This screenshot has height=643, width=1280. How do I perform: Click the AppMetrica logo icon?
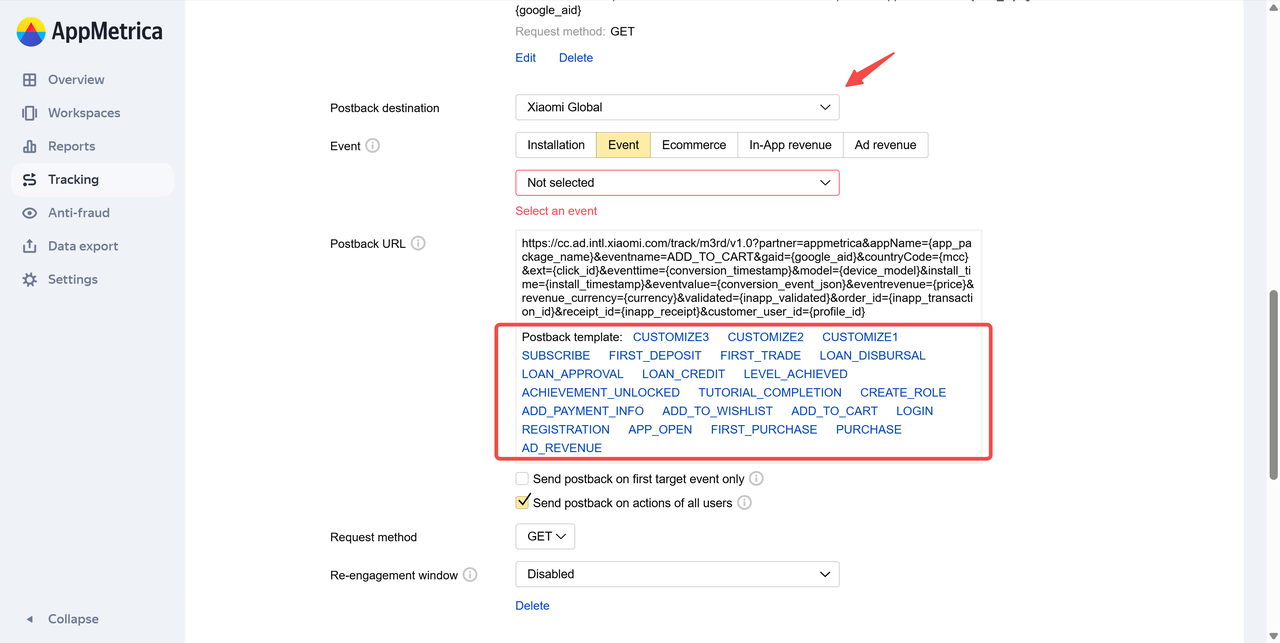coord(31,32)
